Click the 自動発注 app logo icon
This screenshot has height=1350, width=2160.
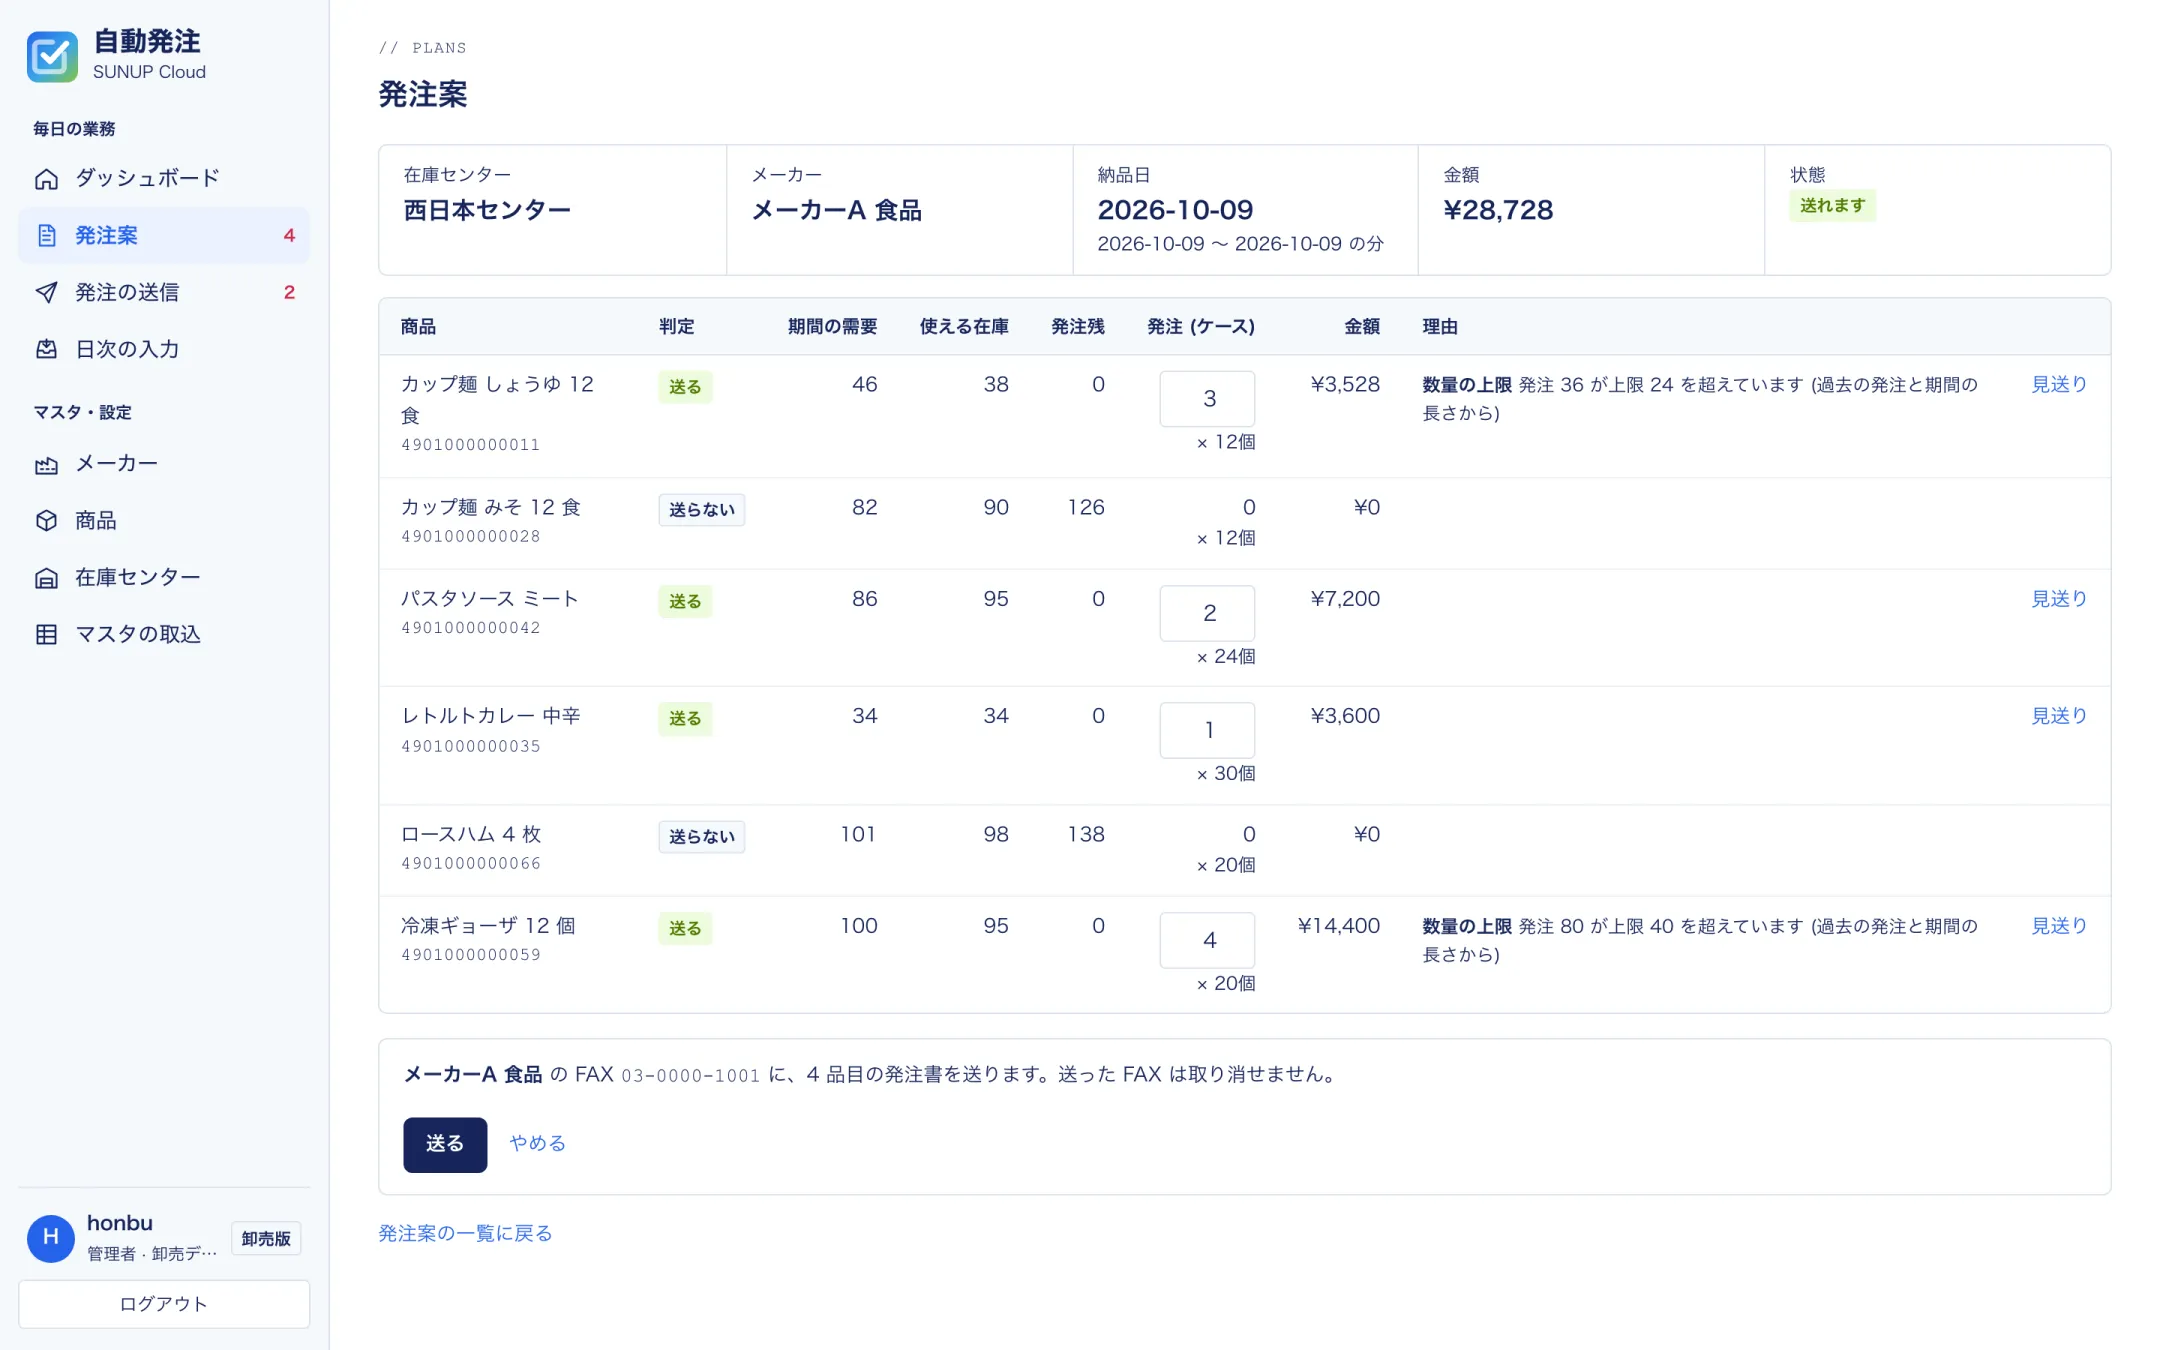52,56
